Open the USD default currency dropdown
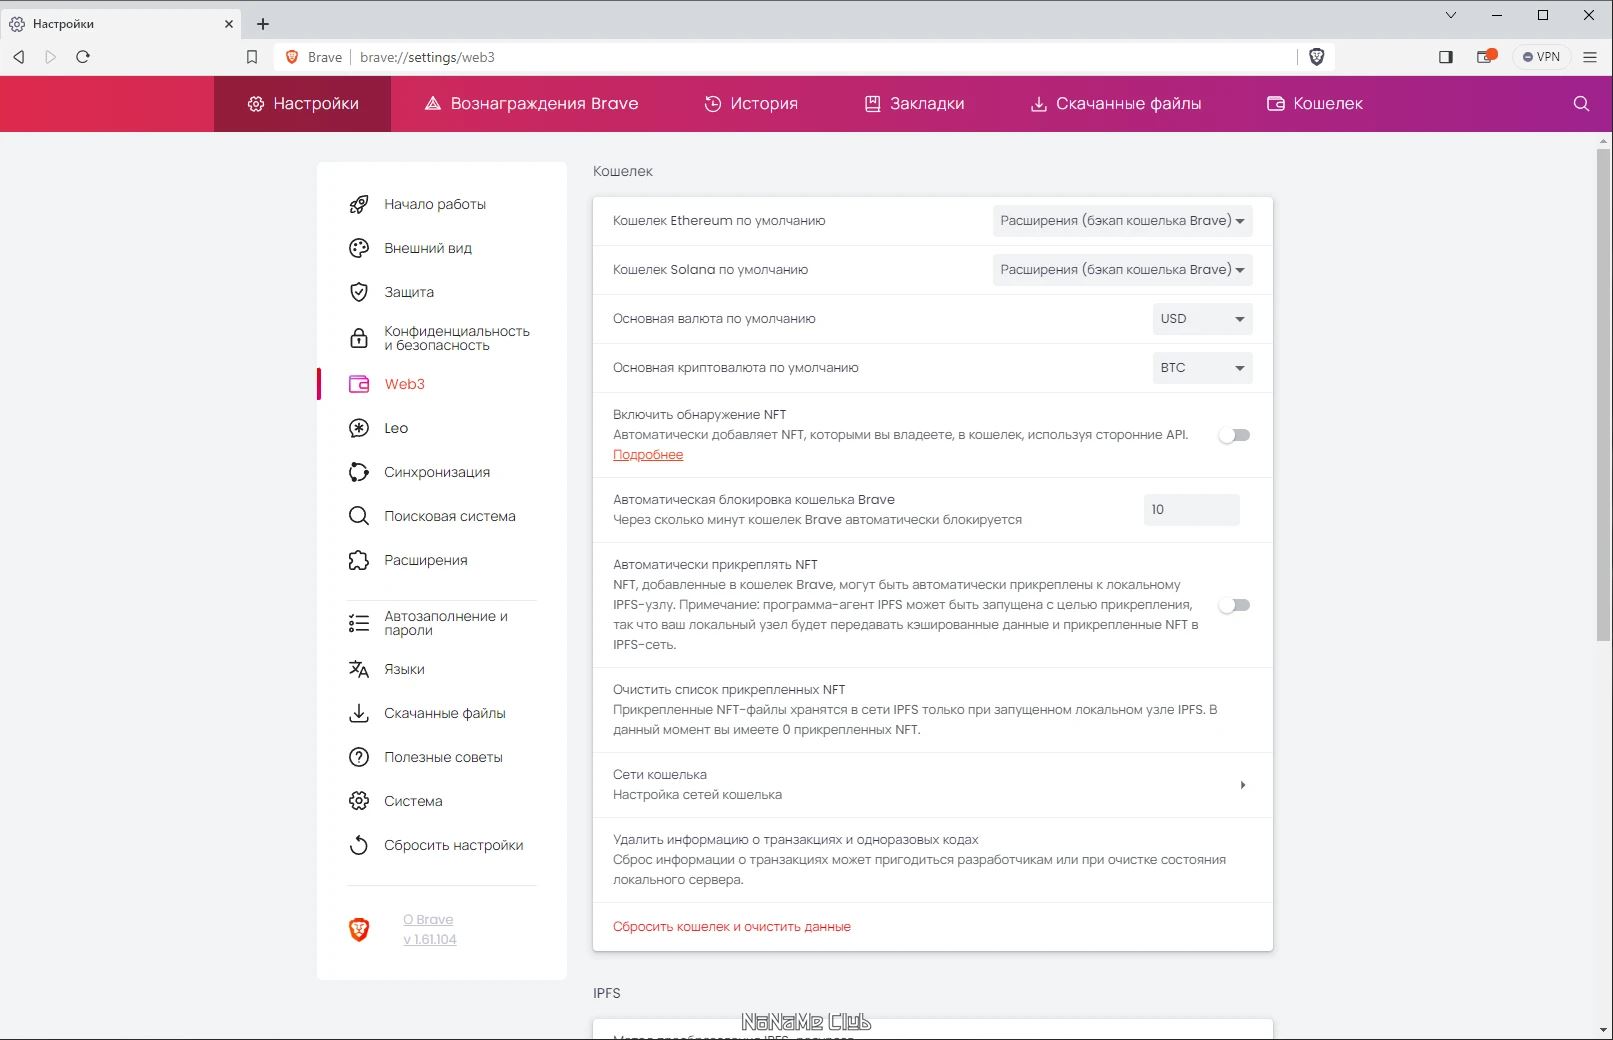The width and height of the screenshot is (1613, 1040). pyautogui.click(x=1202, y=319)
